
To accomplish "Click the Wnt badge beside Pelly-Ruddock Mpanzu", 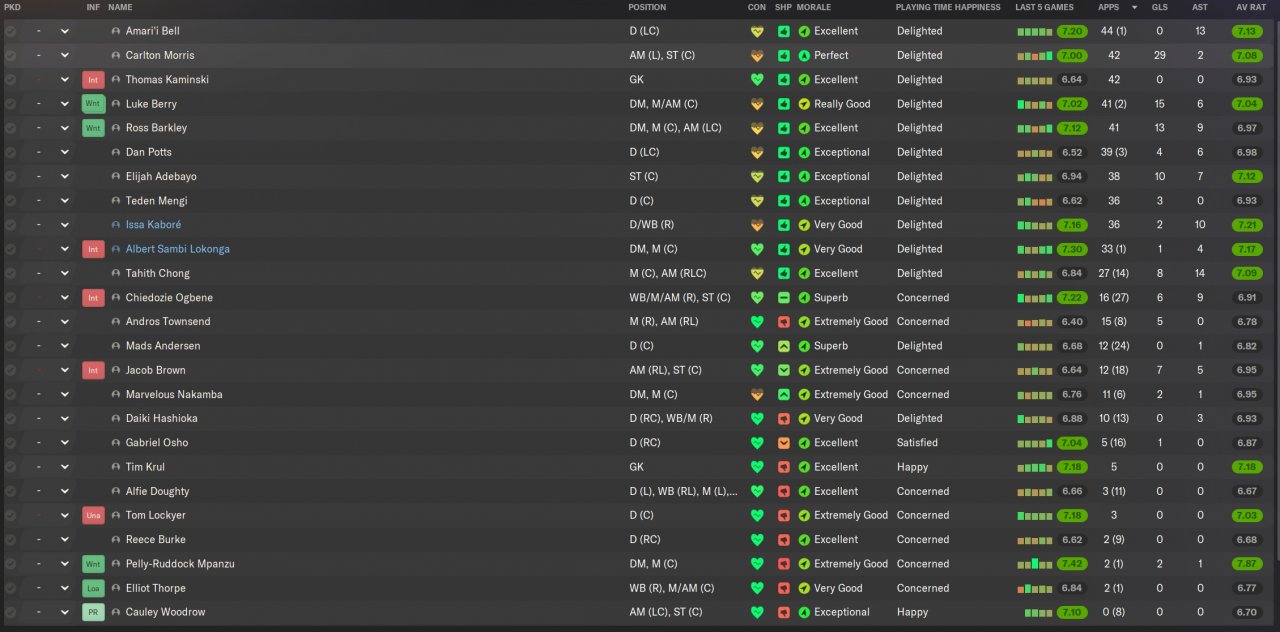I will click(x=93, y=564).
